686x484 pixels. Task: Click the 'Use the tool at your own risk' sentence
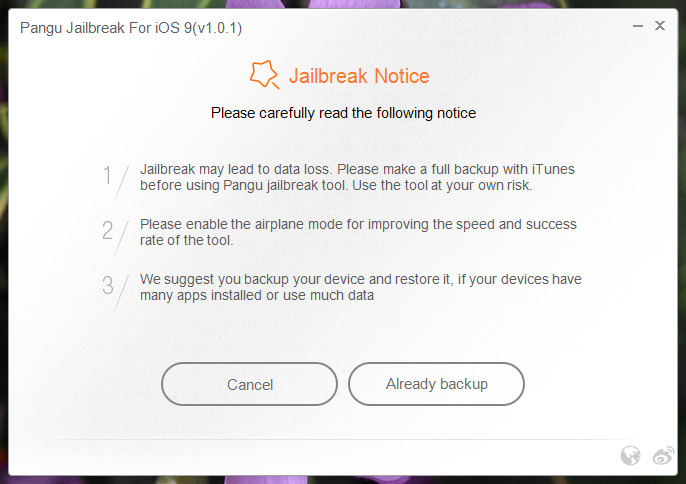point(442,186)
